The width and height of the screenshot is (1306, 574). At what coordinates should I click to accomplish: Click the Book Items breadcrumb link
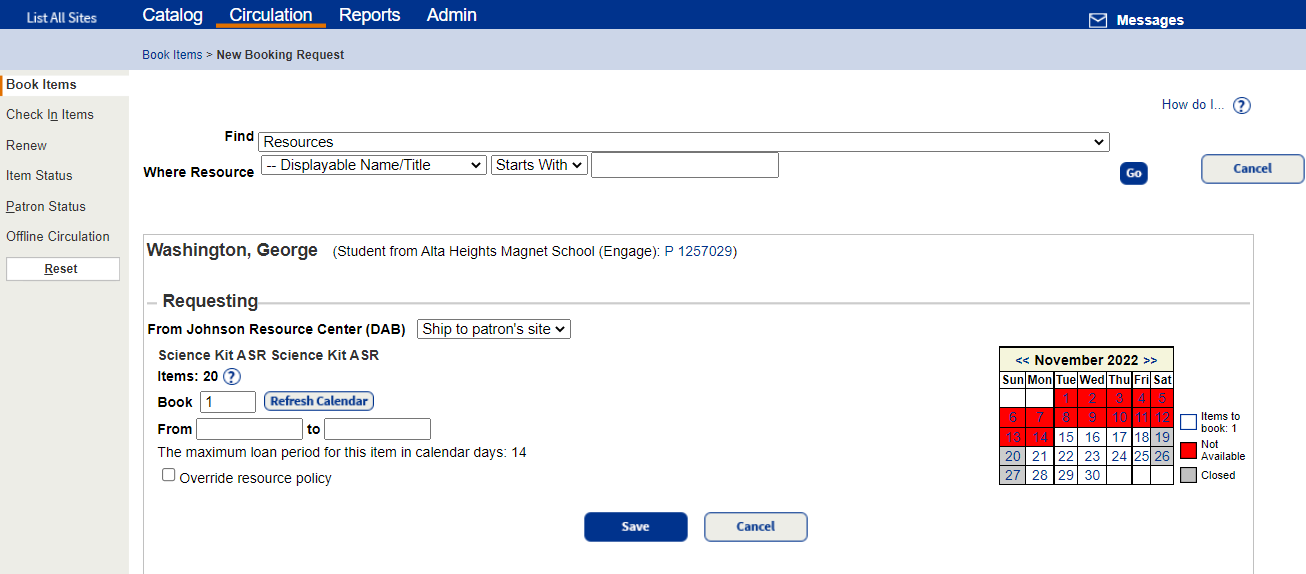172,55
